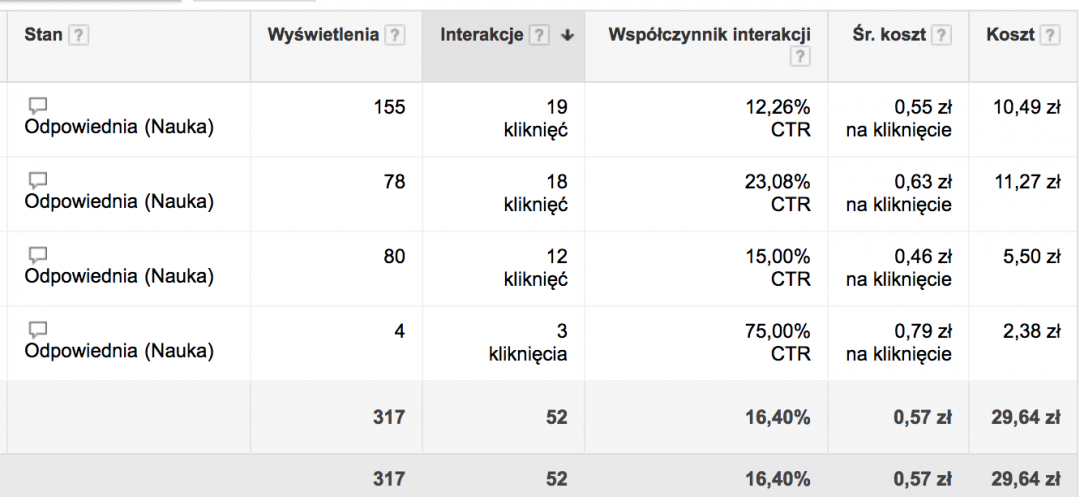The image size is (1080, 497).
Task: Open help for Współczynnik interakcji column
Action: click(x=799, y=58)
